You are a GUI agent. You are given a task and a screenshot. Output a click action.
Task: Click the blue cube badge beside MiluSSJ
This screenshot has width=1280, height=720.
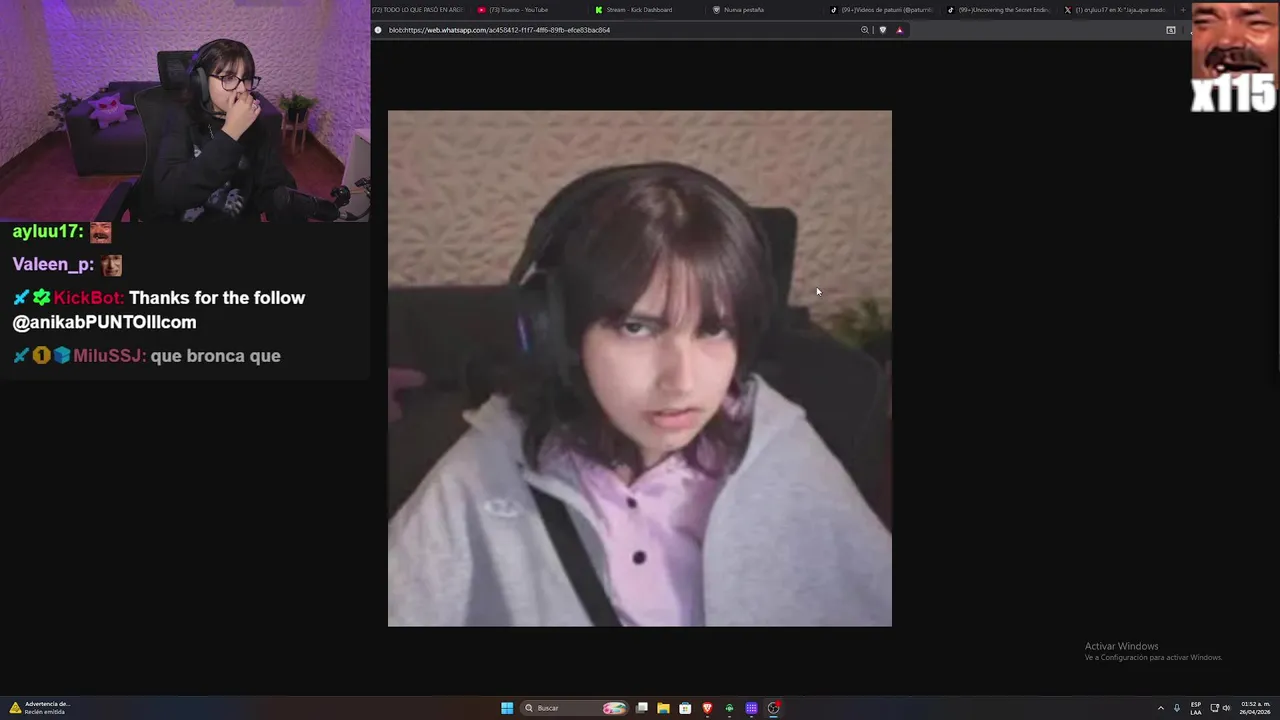pos(62,356)
